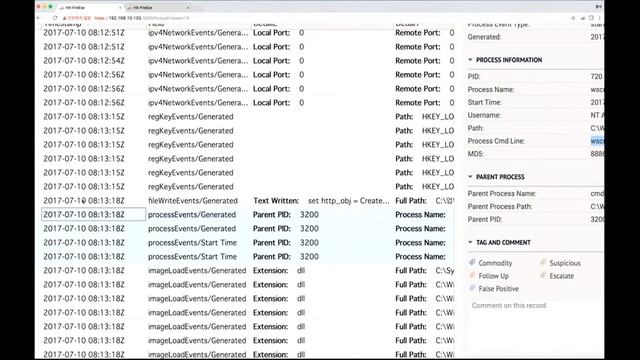This screenshot has height=360, width=640.
Task: Click the Text Written set http_obj value
Action: 349,201
